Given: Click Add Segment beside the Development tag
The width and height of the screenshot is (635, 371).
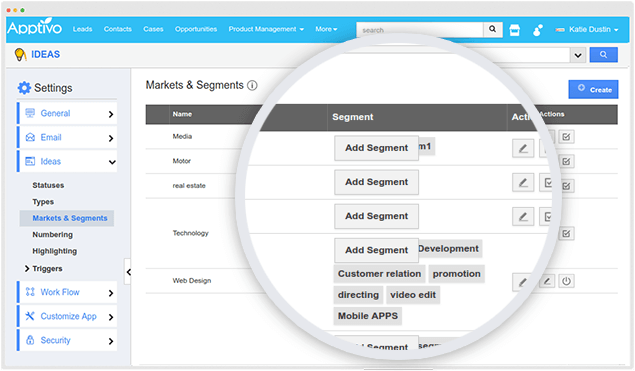Looking at the screenshot, I should point(376,250).
